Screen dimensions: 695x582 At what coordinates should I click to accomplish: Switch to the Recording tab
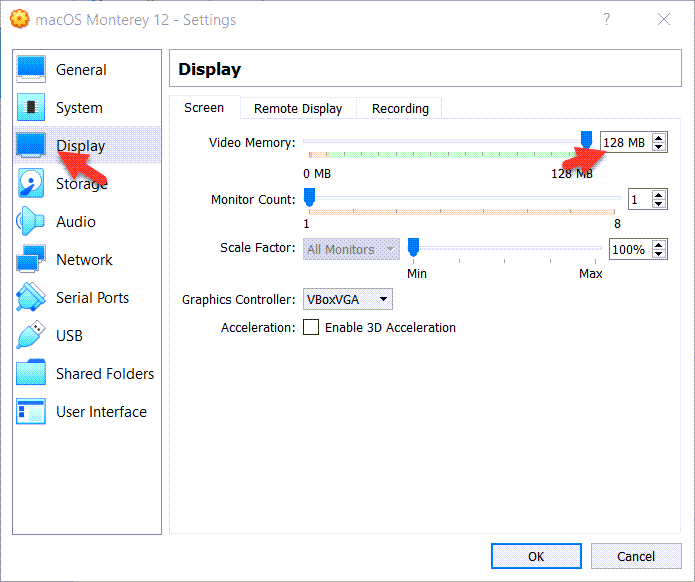pos(400,109)
